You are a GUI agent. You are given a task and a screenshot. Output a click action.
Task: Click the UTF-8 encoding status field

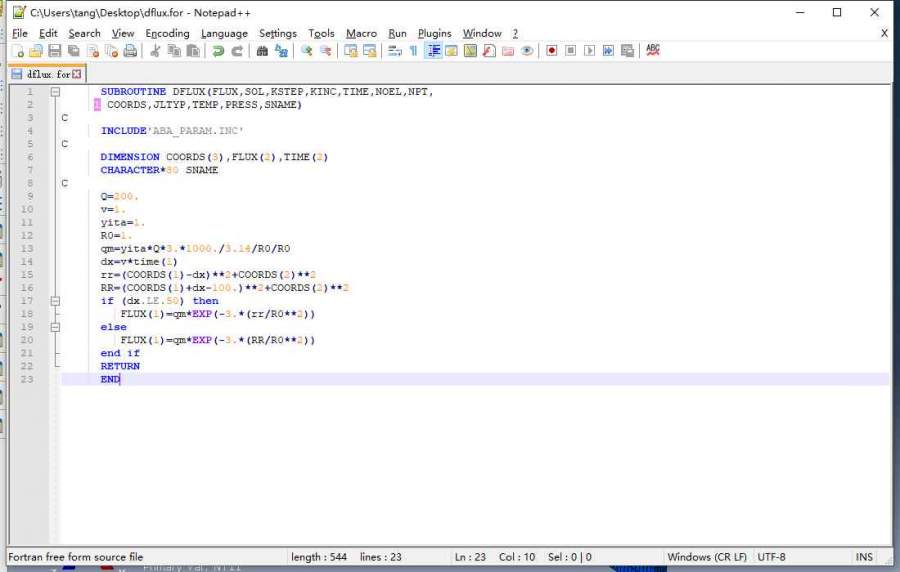pos(772,557)
